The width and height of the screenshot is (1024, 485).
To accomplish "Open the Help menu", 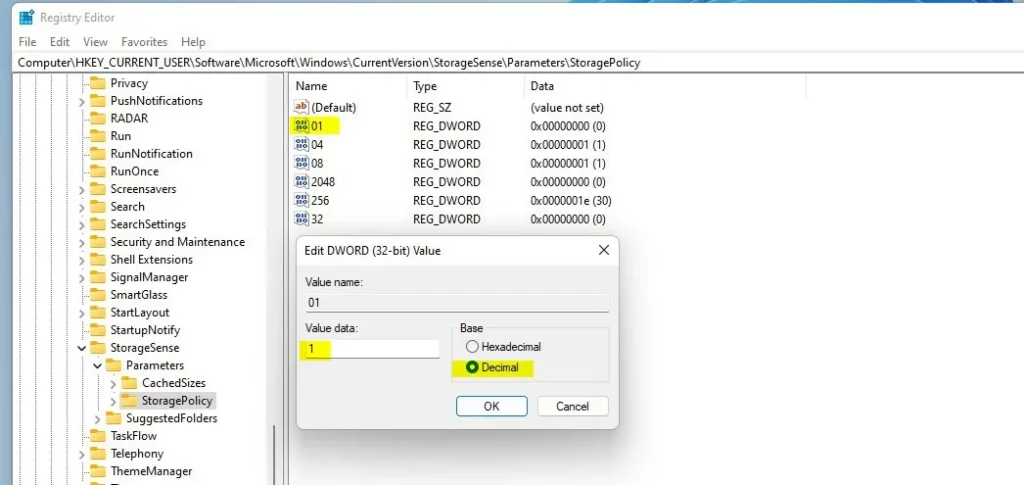I will 193,42.
